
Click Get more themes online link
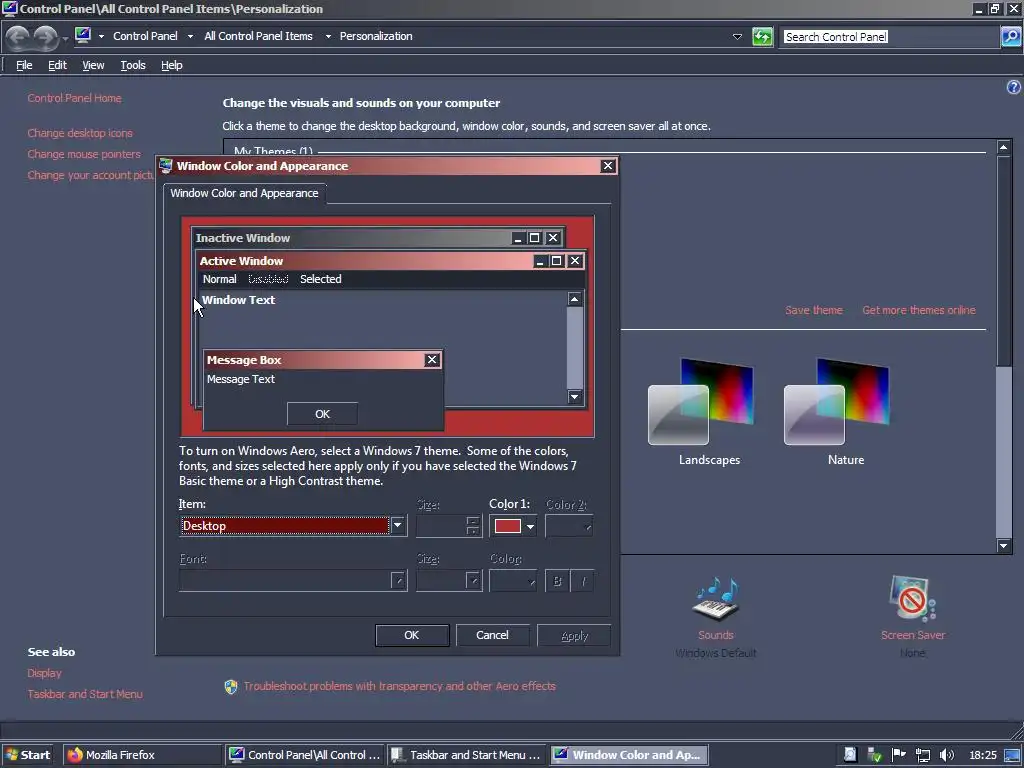[x=919, y=310]
